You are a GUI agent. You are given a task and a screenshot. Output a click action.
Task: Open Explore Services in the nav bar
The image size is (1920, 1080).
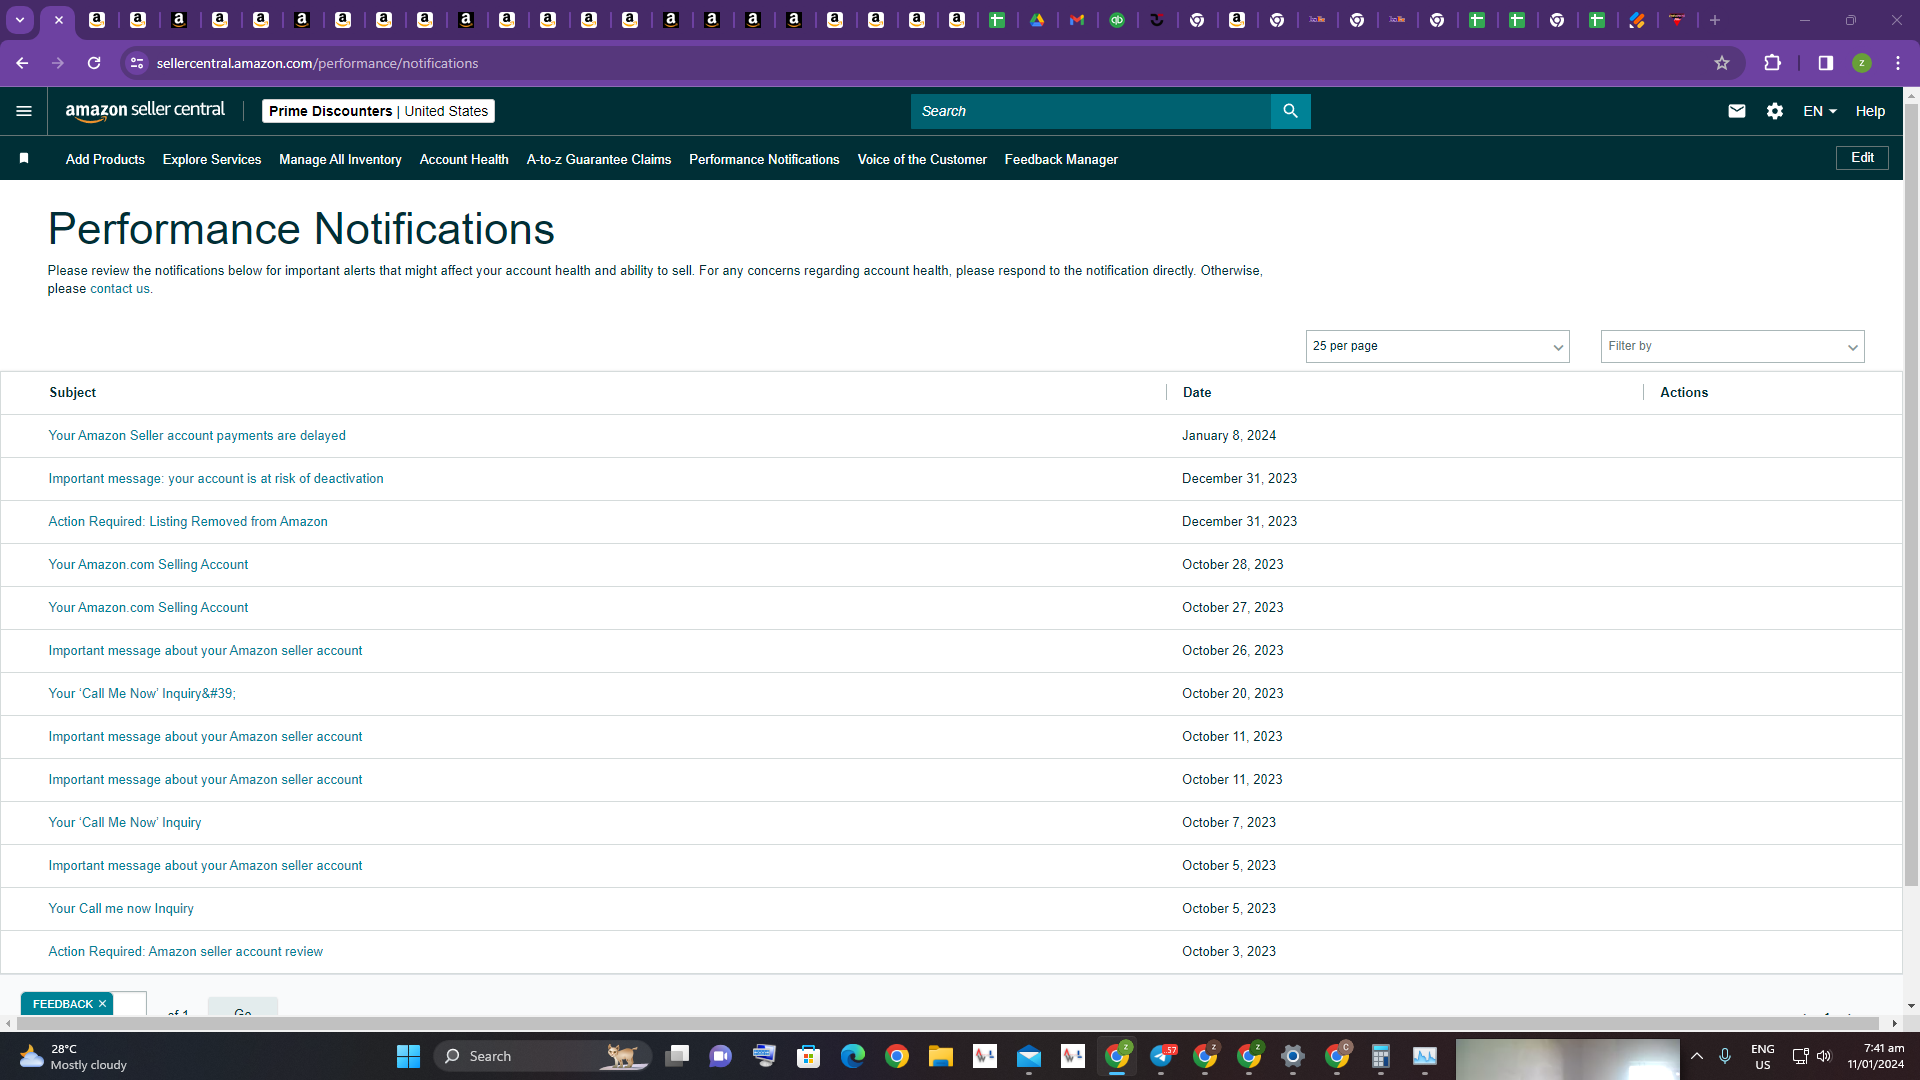(212, 159)
